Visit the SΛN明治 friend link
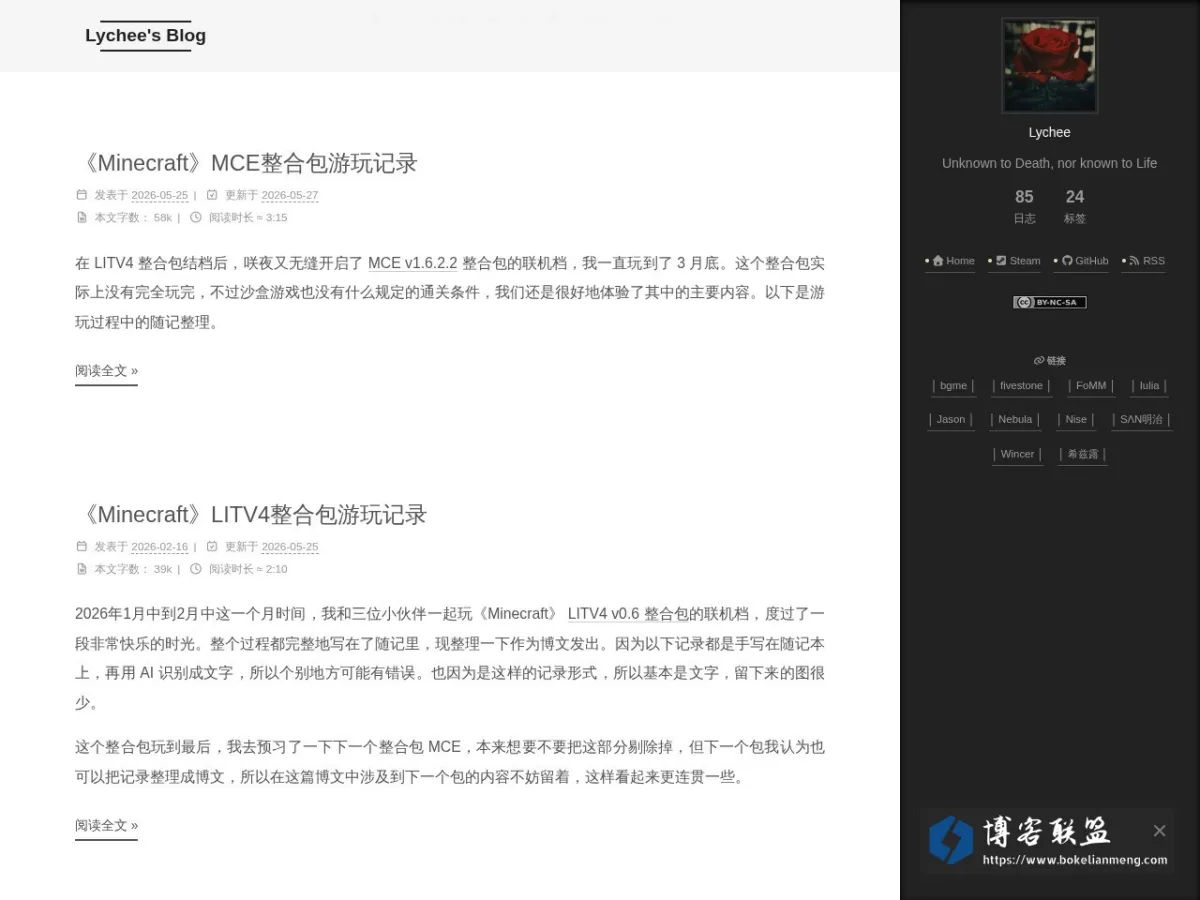Image resolution: width=1200 pixels, height=900 pixels. coord(1141,420)
